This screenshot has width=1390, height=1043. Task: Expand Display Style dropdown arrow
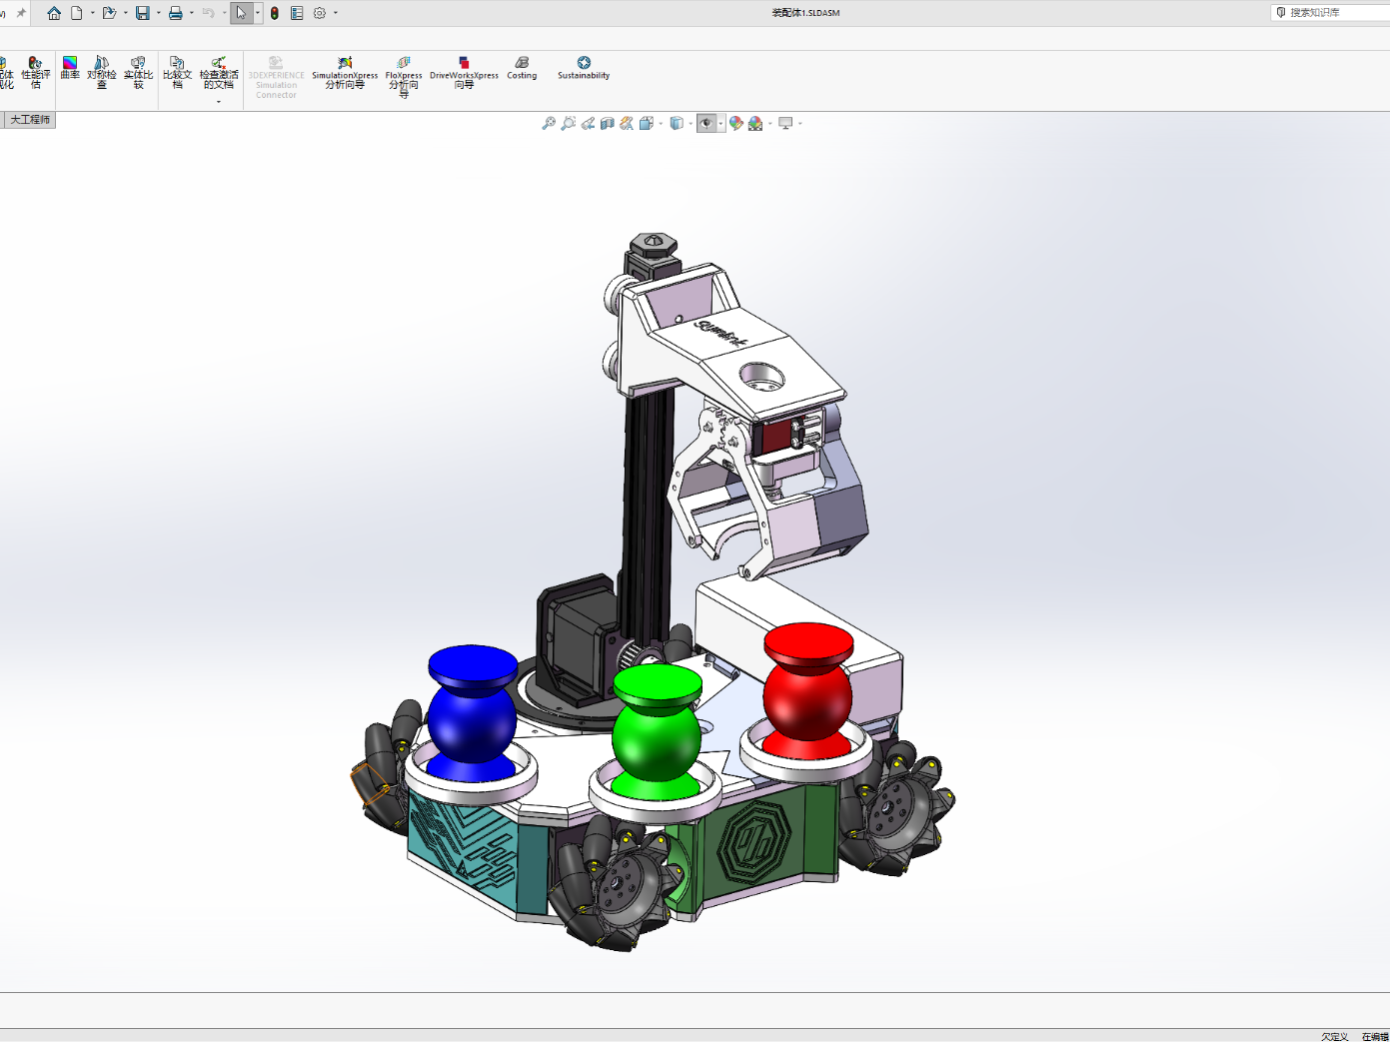click(691, 123)
